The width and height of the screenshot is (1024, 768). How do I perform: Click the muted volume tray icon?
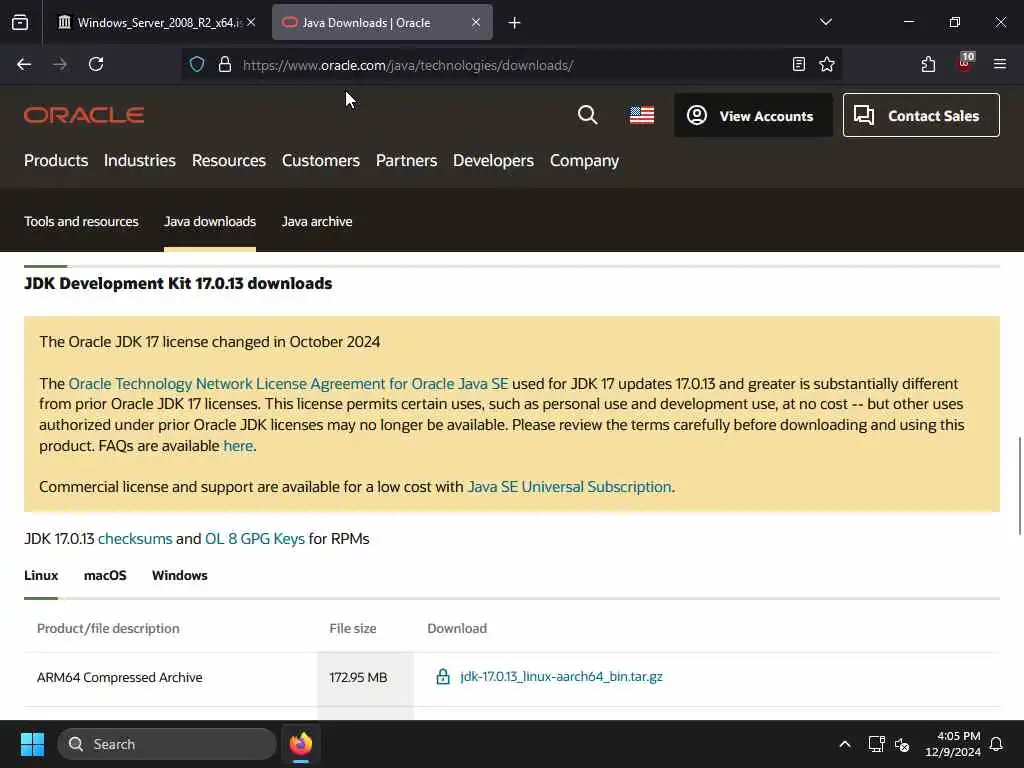tap(902, 744)
